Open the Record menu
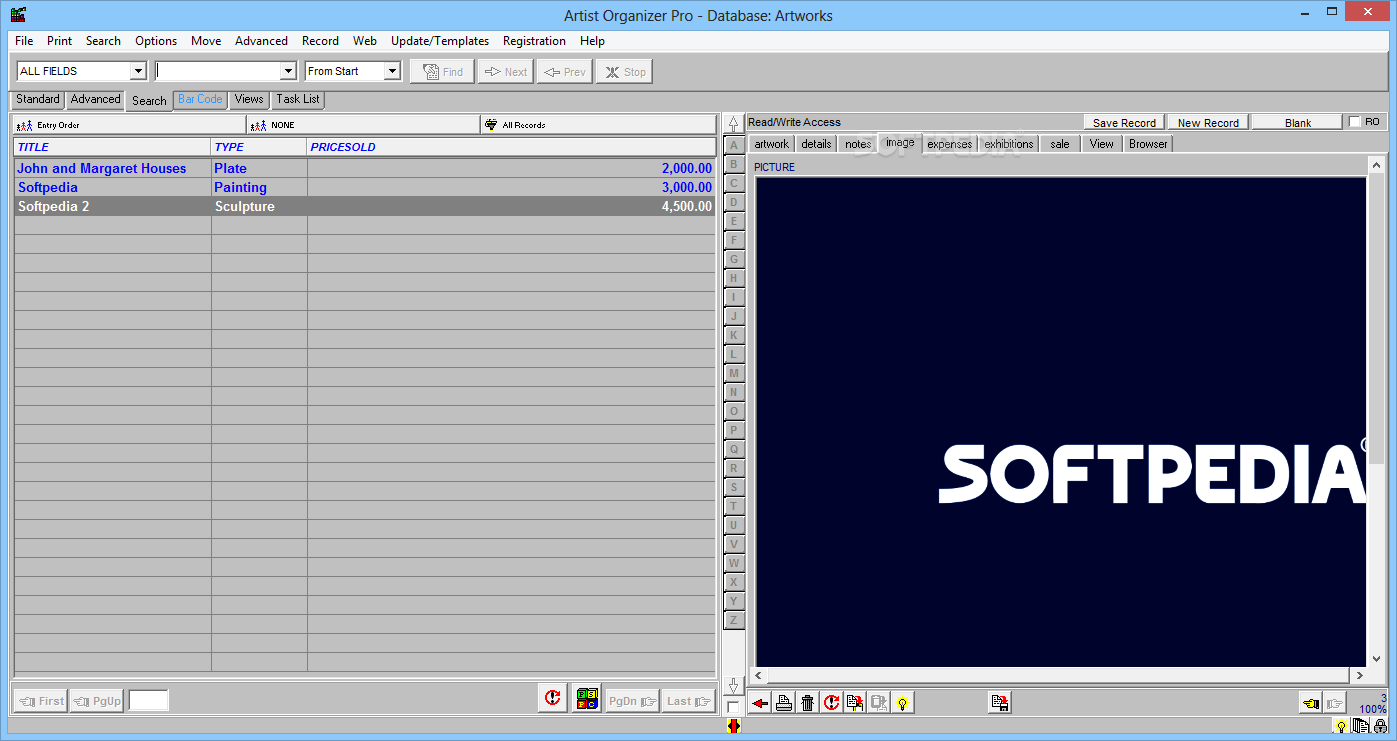 320,41
